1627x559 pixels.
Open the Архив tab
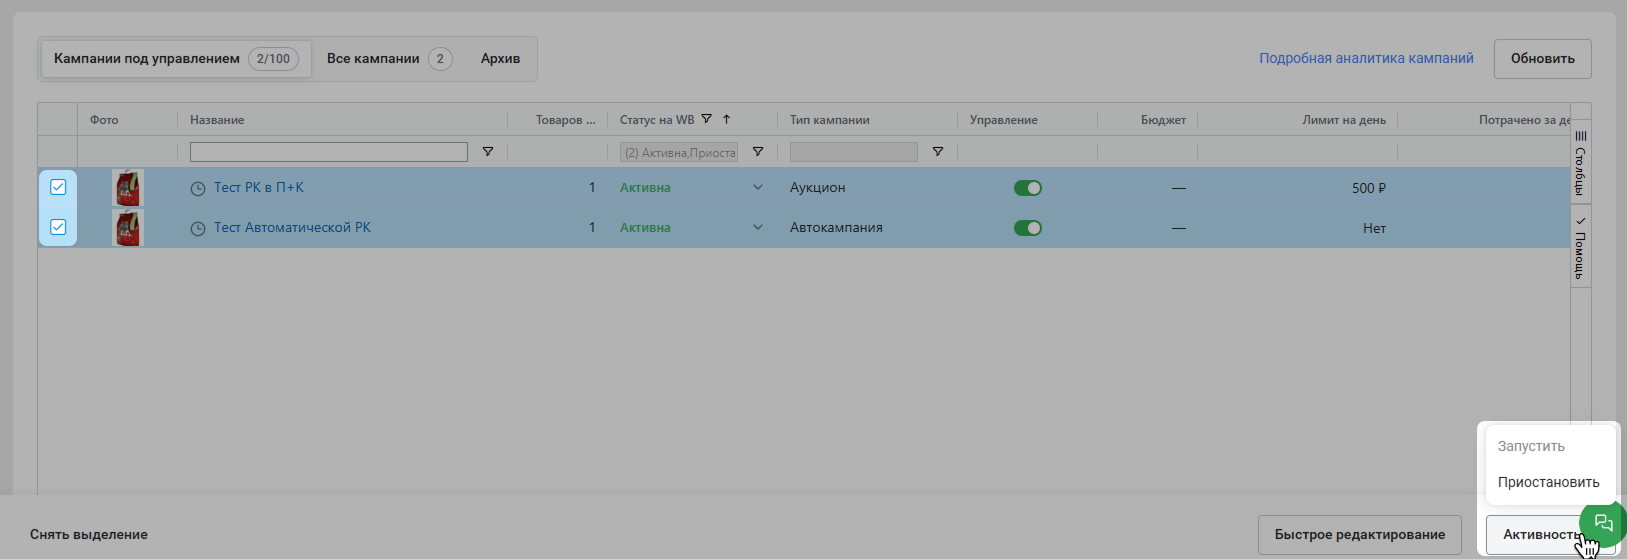tap(500, 59)
